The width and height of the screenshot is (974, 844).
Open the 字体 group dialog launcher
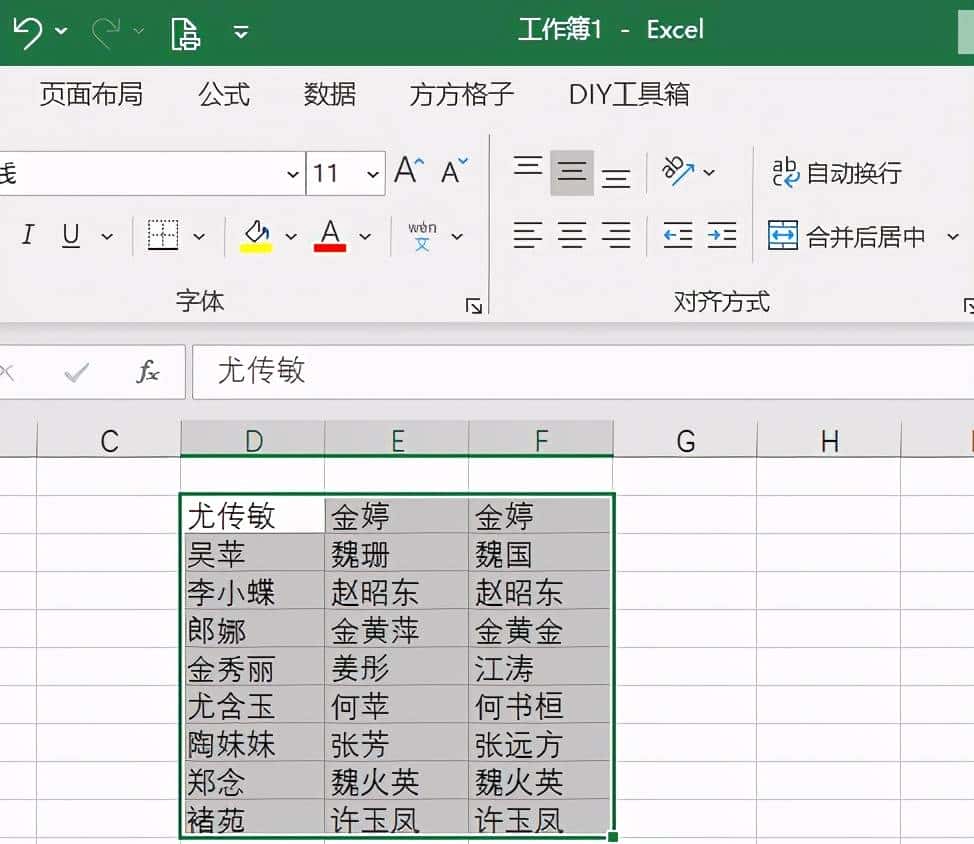click(475, 305)
